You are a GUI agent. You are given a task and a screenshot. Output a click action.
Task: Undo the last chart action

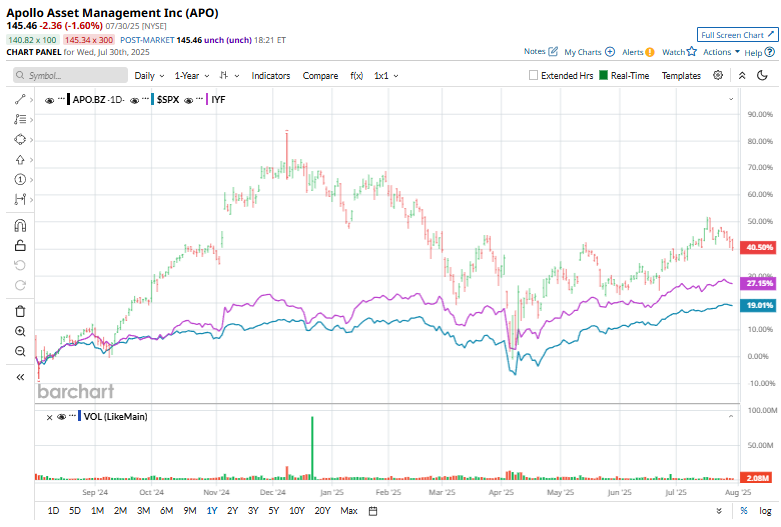coord(20,265)
